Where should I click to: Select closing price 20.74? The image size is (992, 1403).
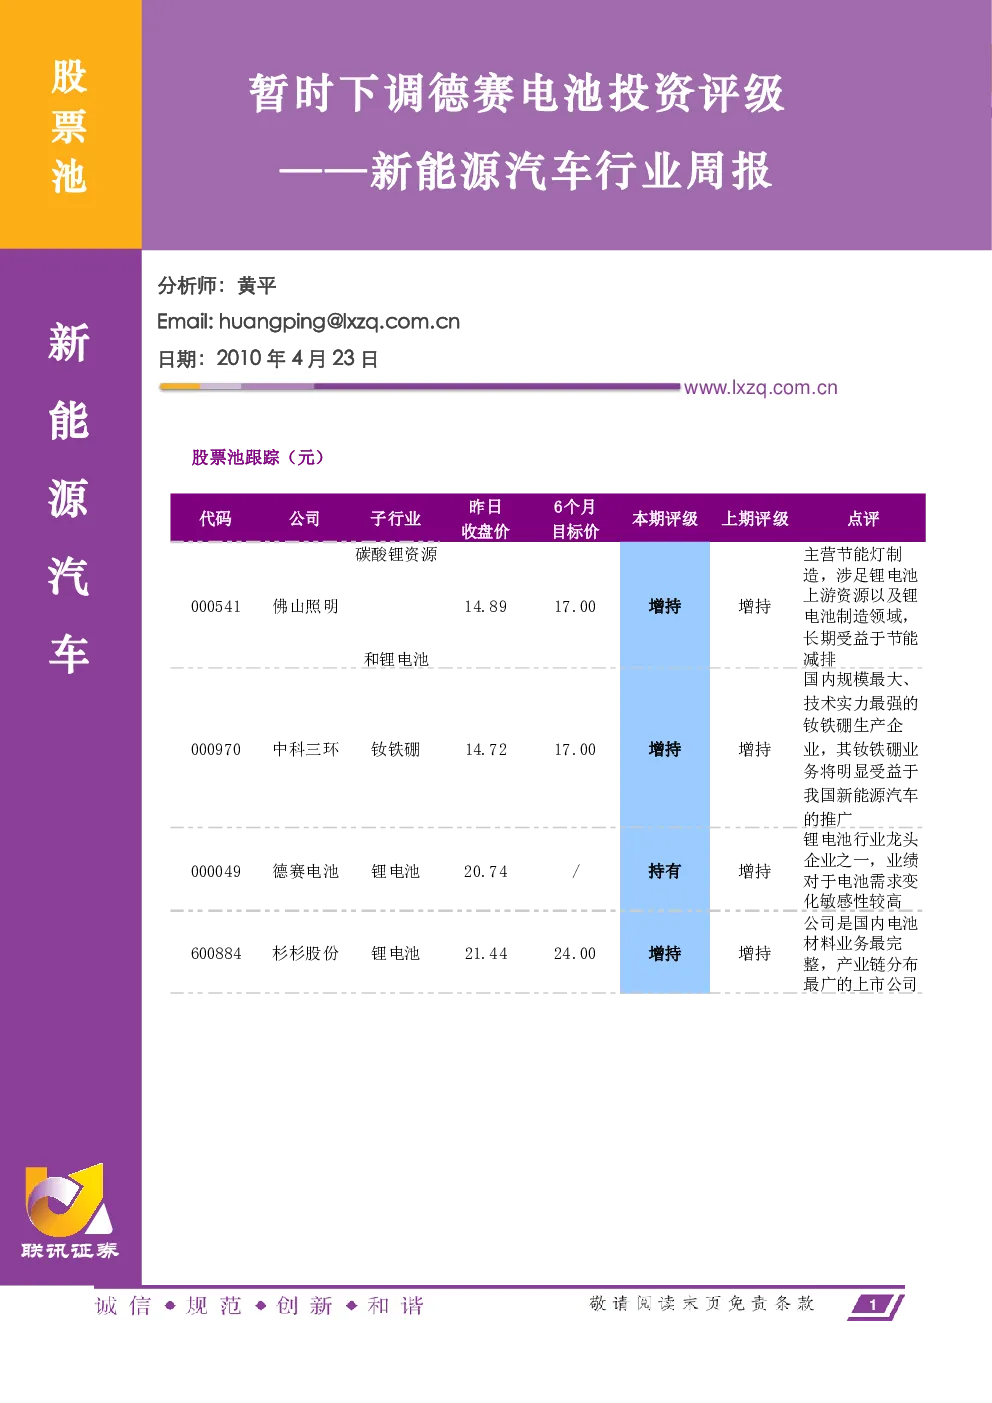(x=486, y=872)
